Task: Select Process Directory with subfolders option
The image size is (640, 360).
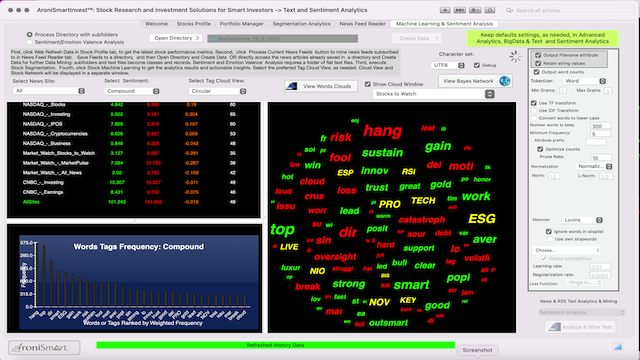Action: click(x=29, y=35)
